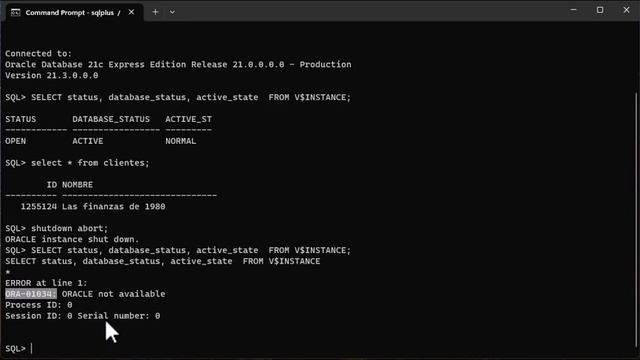This screenshot has width=640, height=360.
Task: Expand the new tab profile dropdown chevron
Action: tap(172, 12)
